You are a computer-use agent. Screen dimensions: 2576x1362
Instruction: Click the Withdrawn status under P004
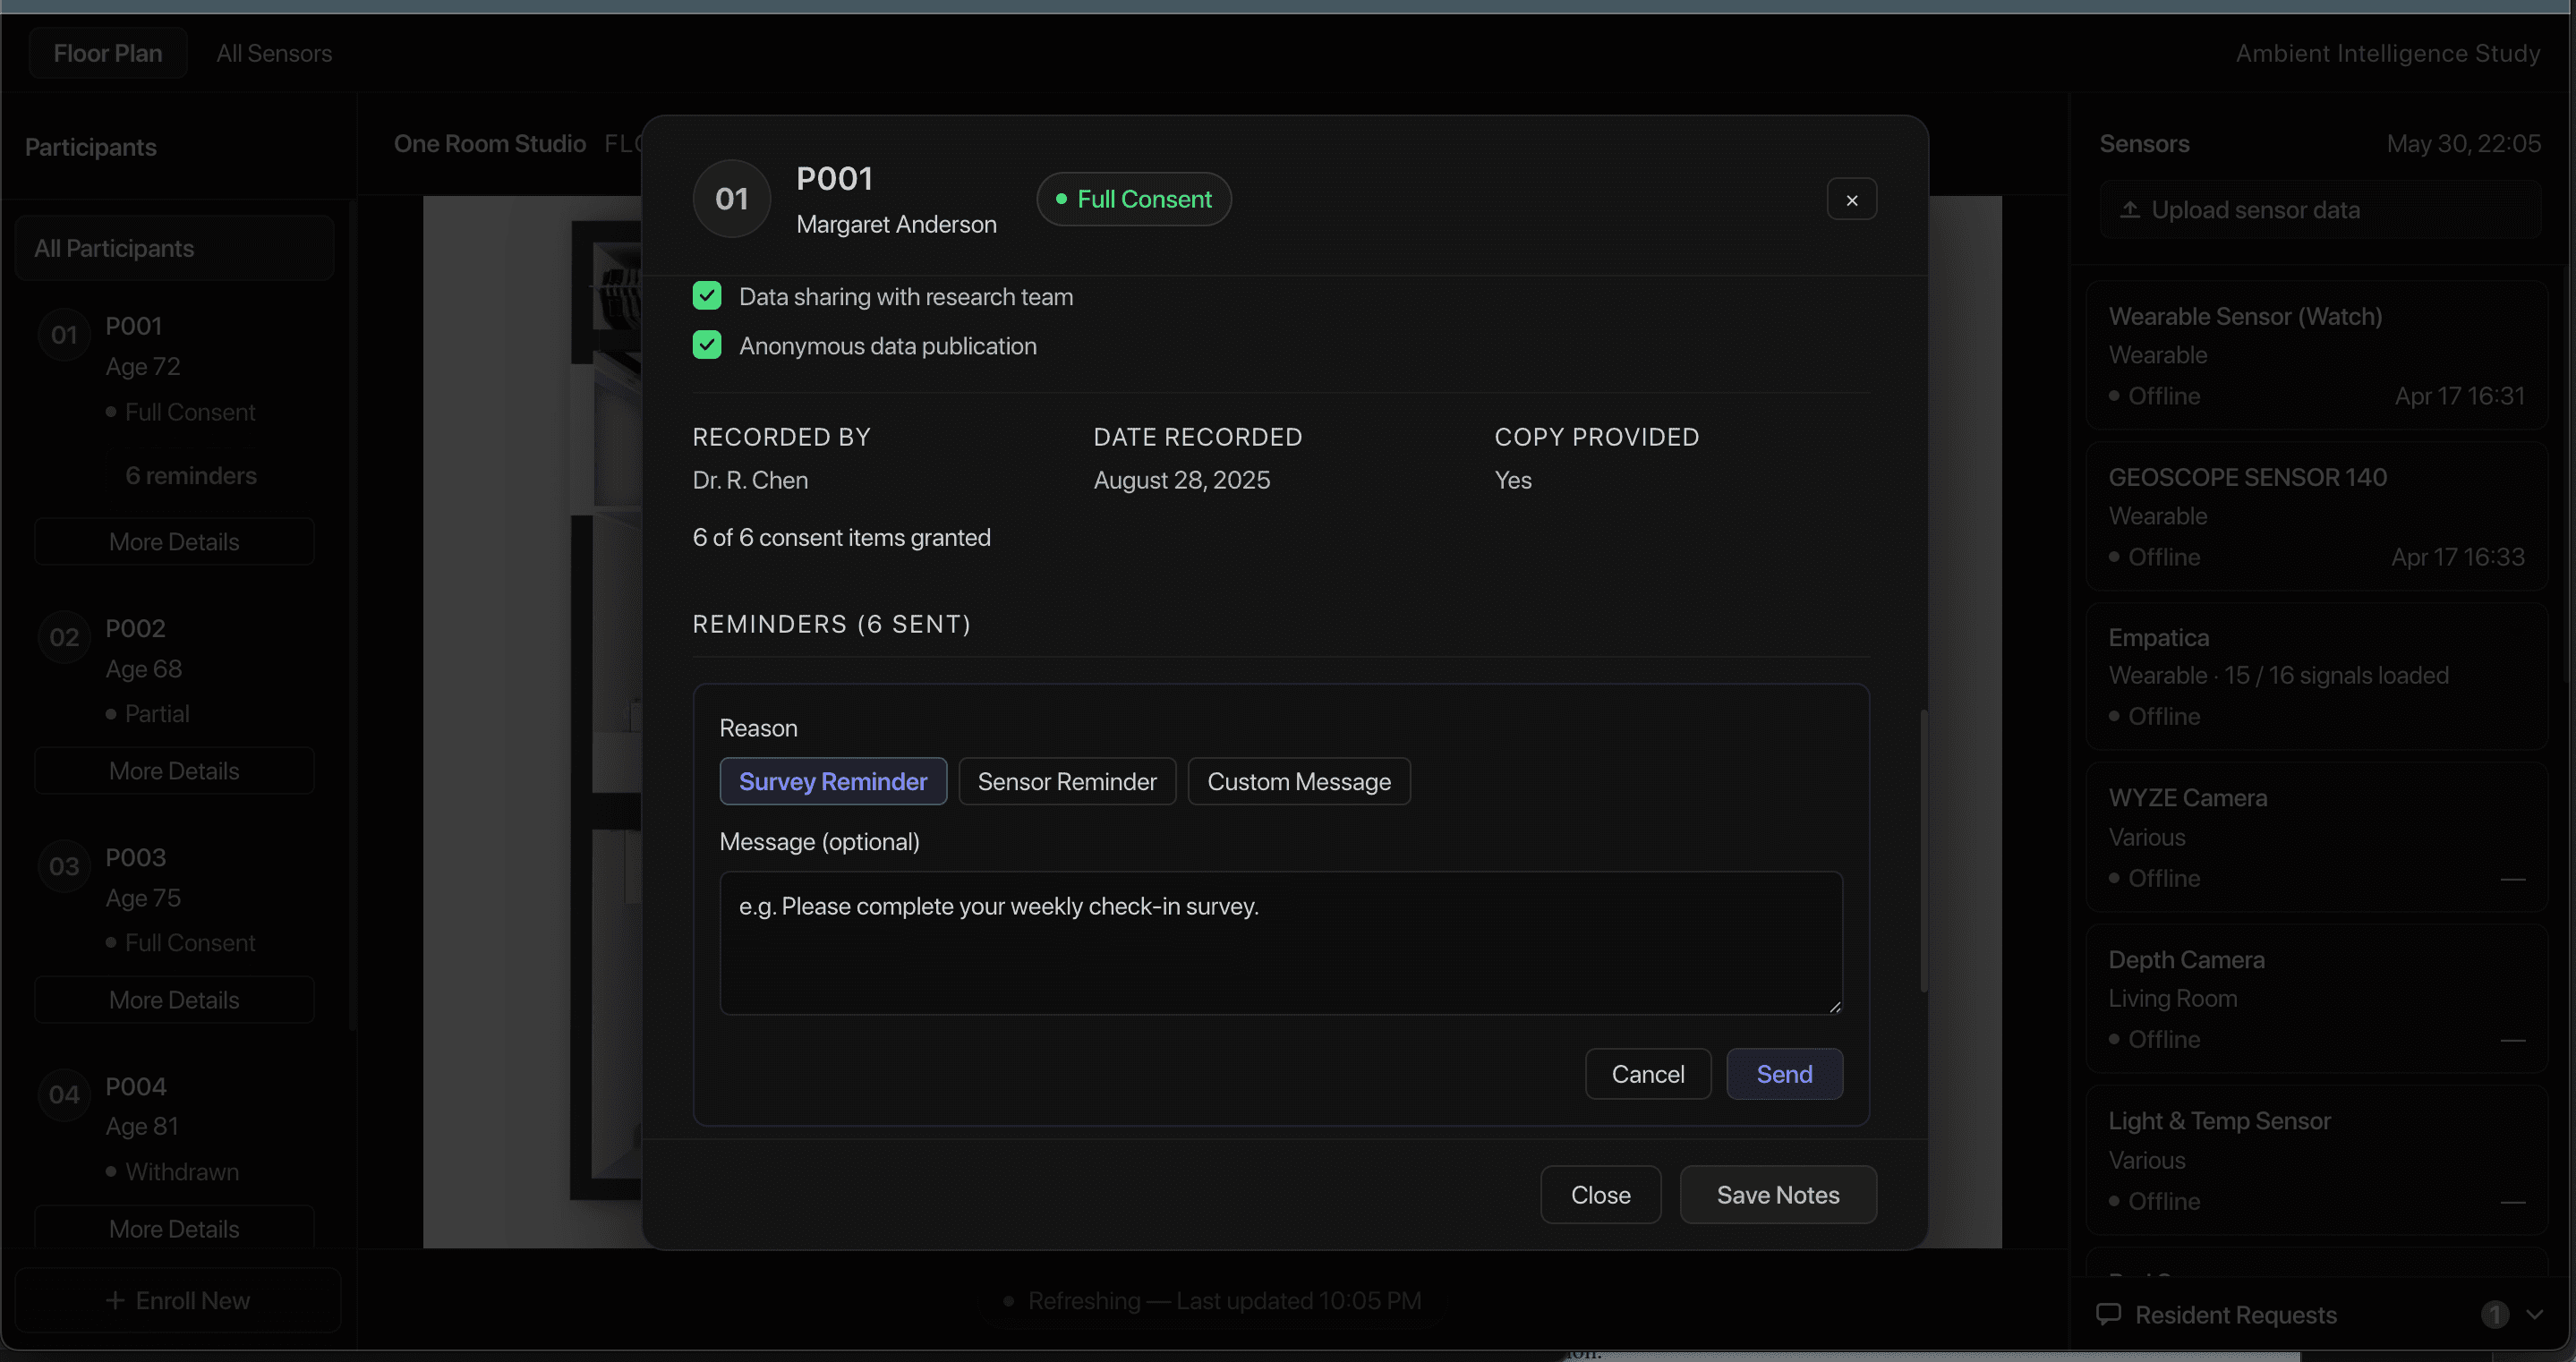point(173,1171)
